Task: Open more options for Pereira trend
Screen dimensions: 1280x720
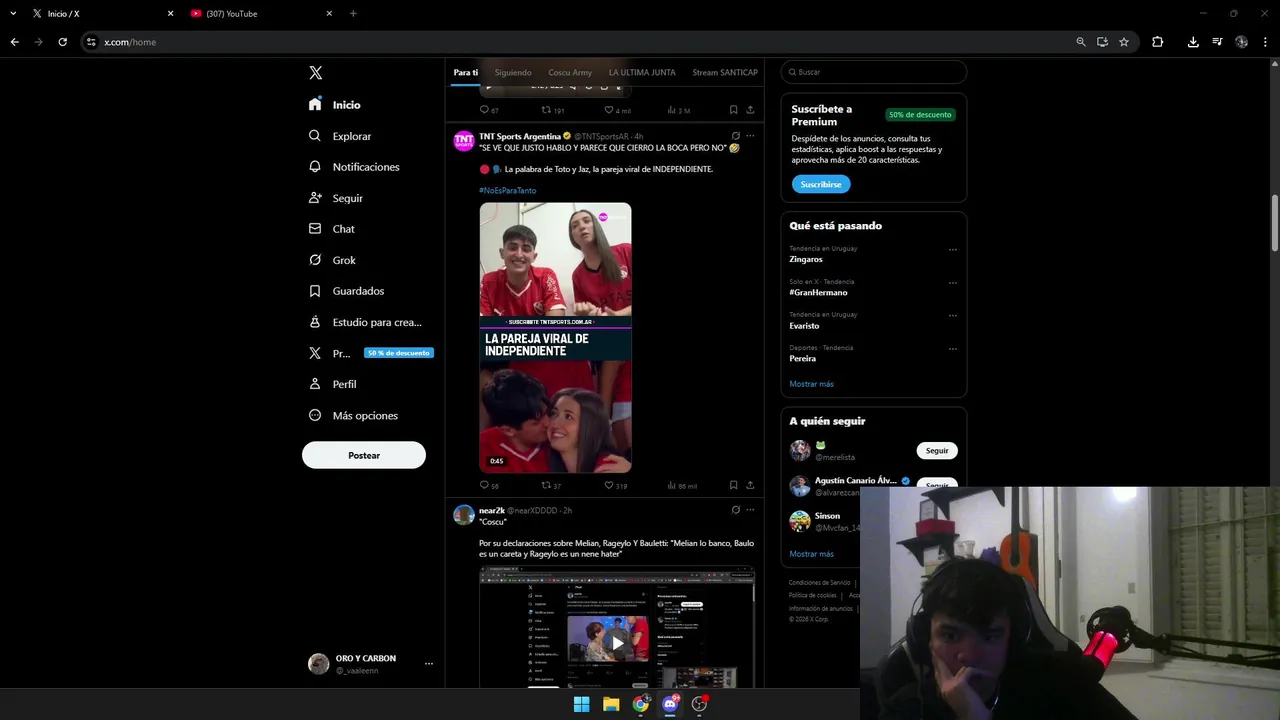Action: [x=952, y=349]
